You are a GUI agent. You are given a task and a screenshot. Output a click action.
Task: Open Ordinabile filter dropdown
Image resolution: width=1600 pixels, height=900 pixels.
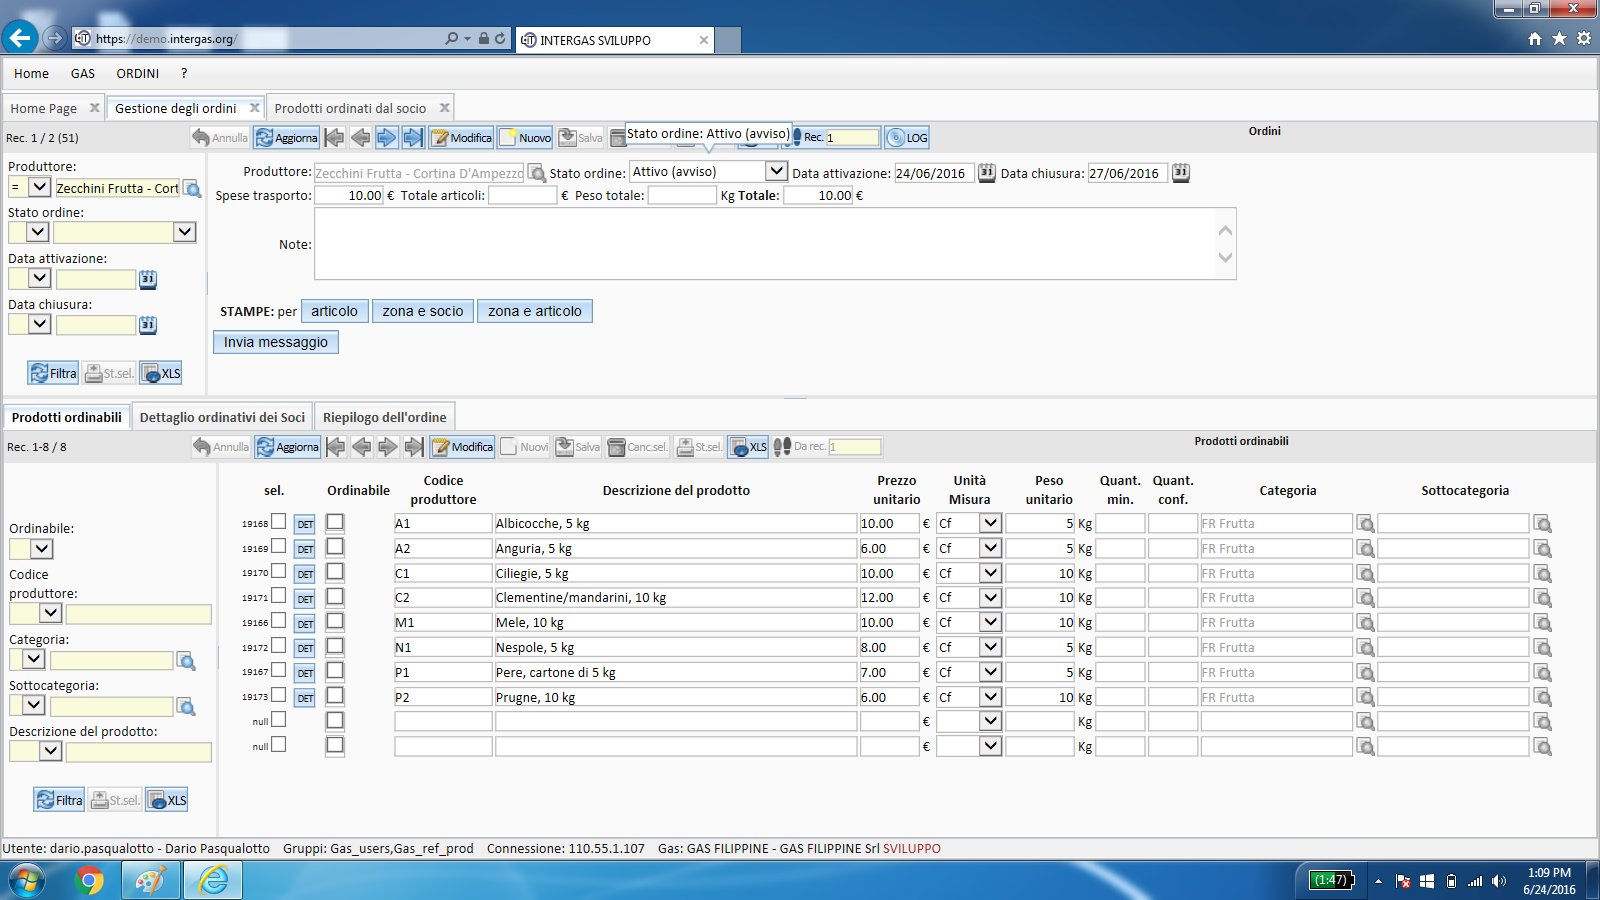pyautogui.click(x=41, y=549)
